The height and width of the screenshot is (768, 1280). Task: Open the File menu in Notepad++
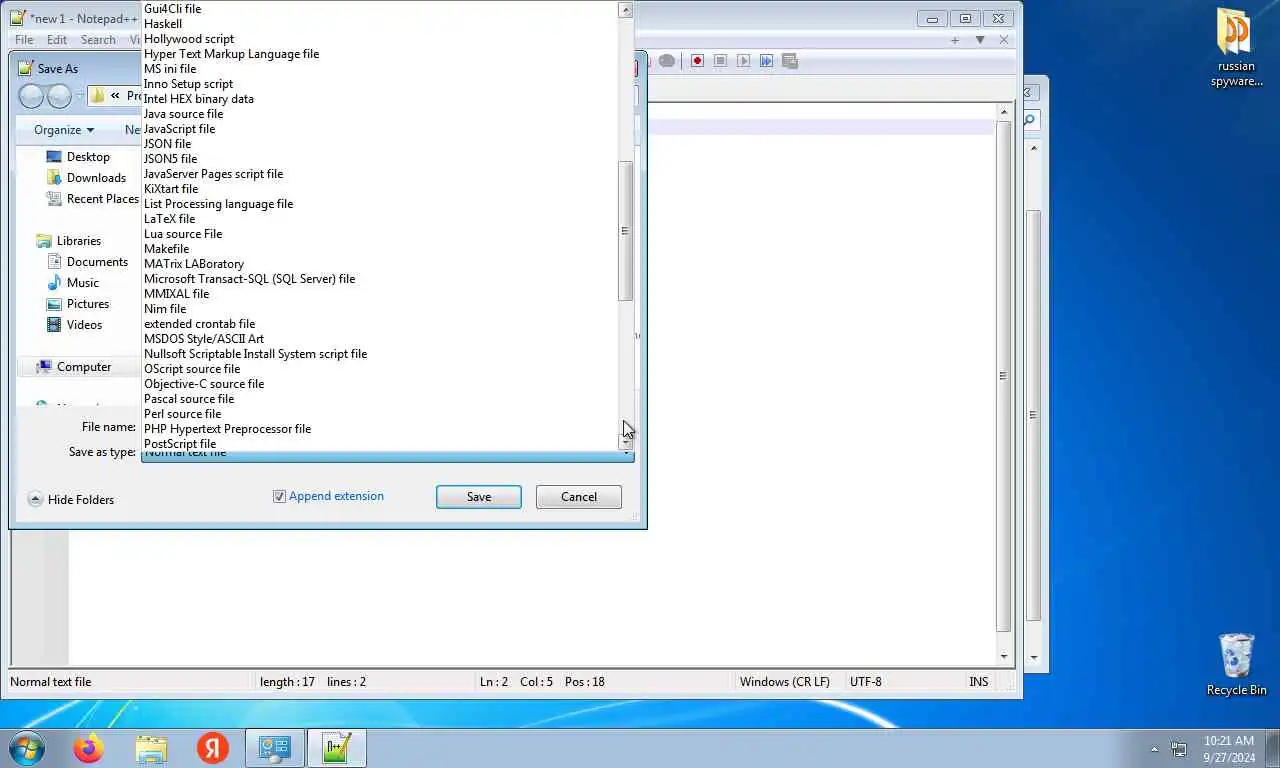24,40
